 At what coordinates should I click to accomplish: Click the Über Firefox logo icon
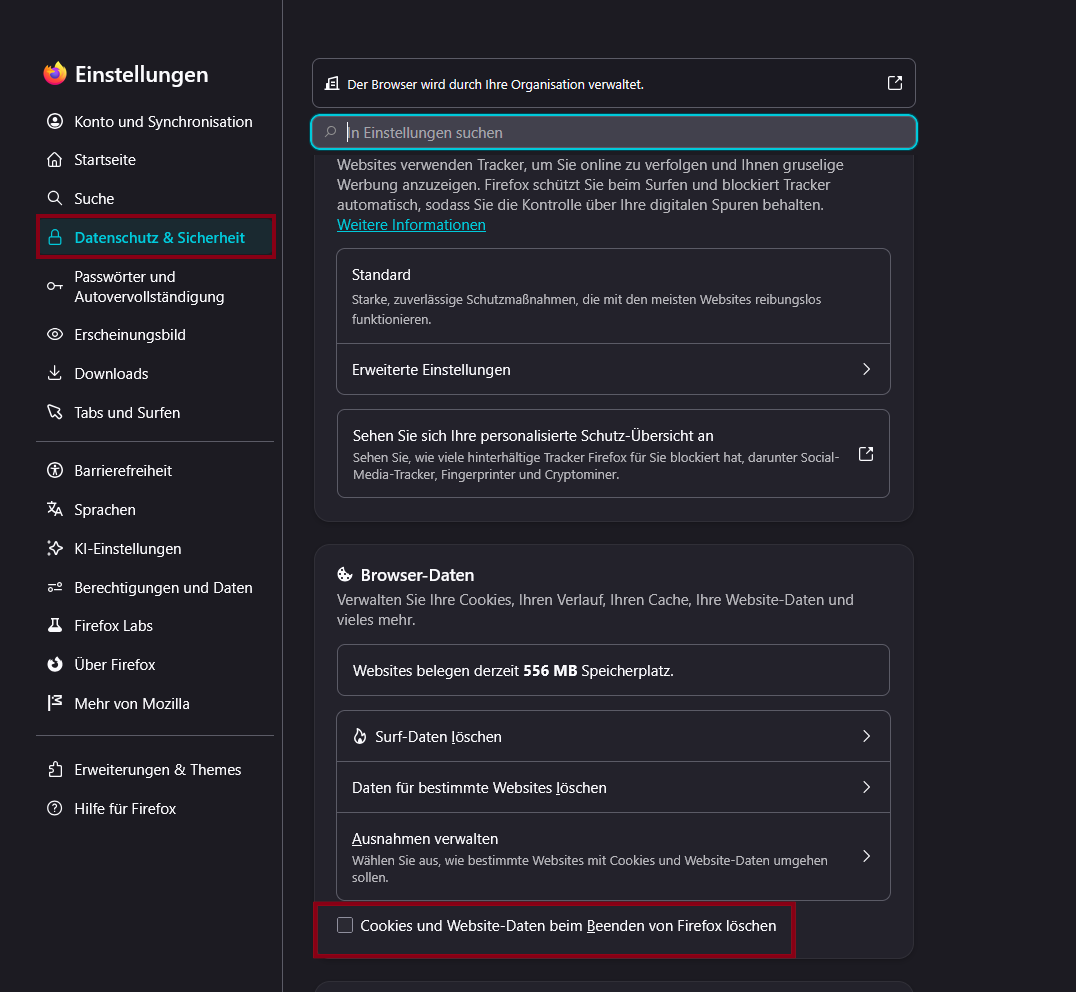coord(55,664)
